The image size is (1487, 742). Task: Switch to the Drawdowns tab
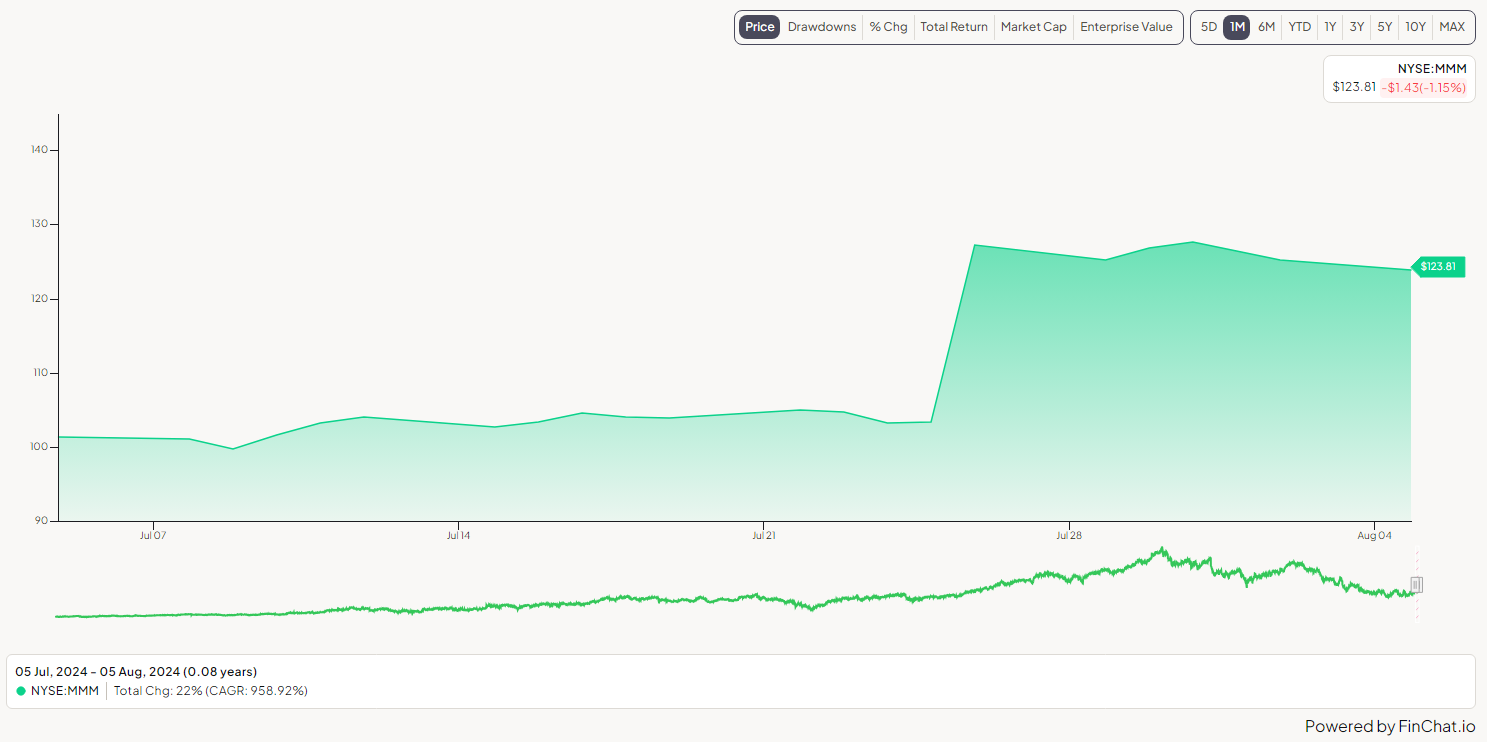(x=822, y=27)
